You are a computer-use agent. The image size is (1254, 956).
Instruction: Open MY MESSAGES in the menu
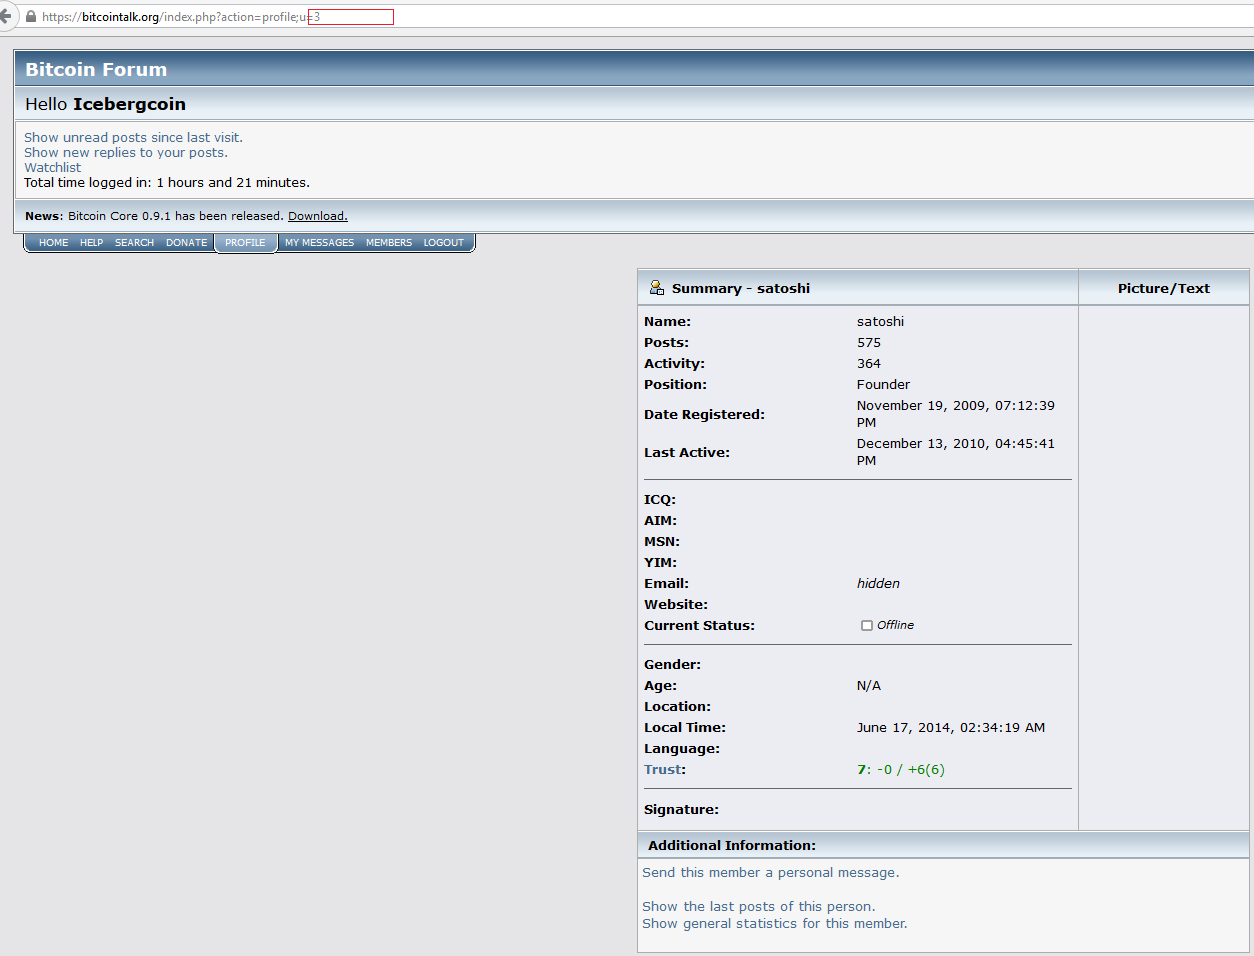click(319, 243)
